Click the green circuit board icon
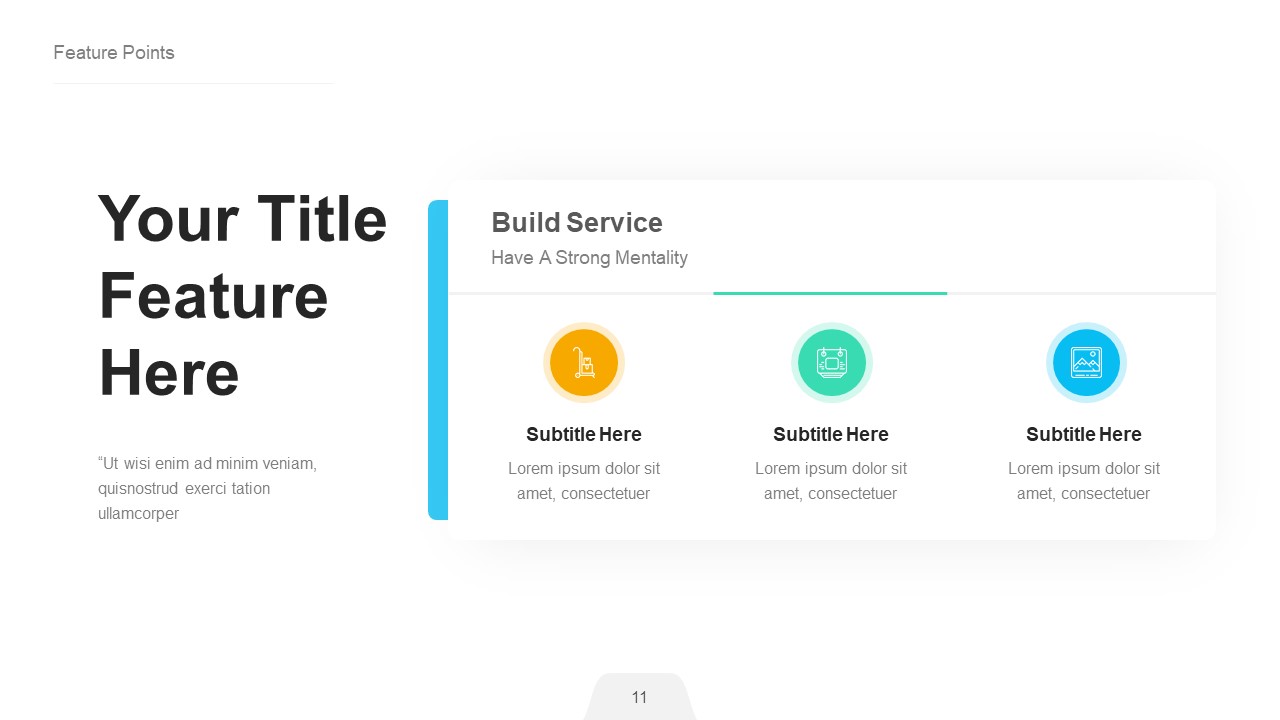The height and width of the screenshot is (720, 1280). point(831,362)
